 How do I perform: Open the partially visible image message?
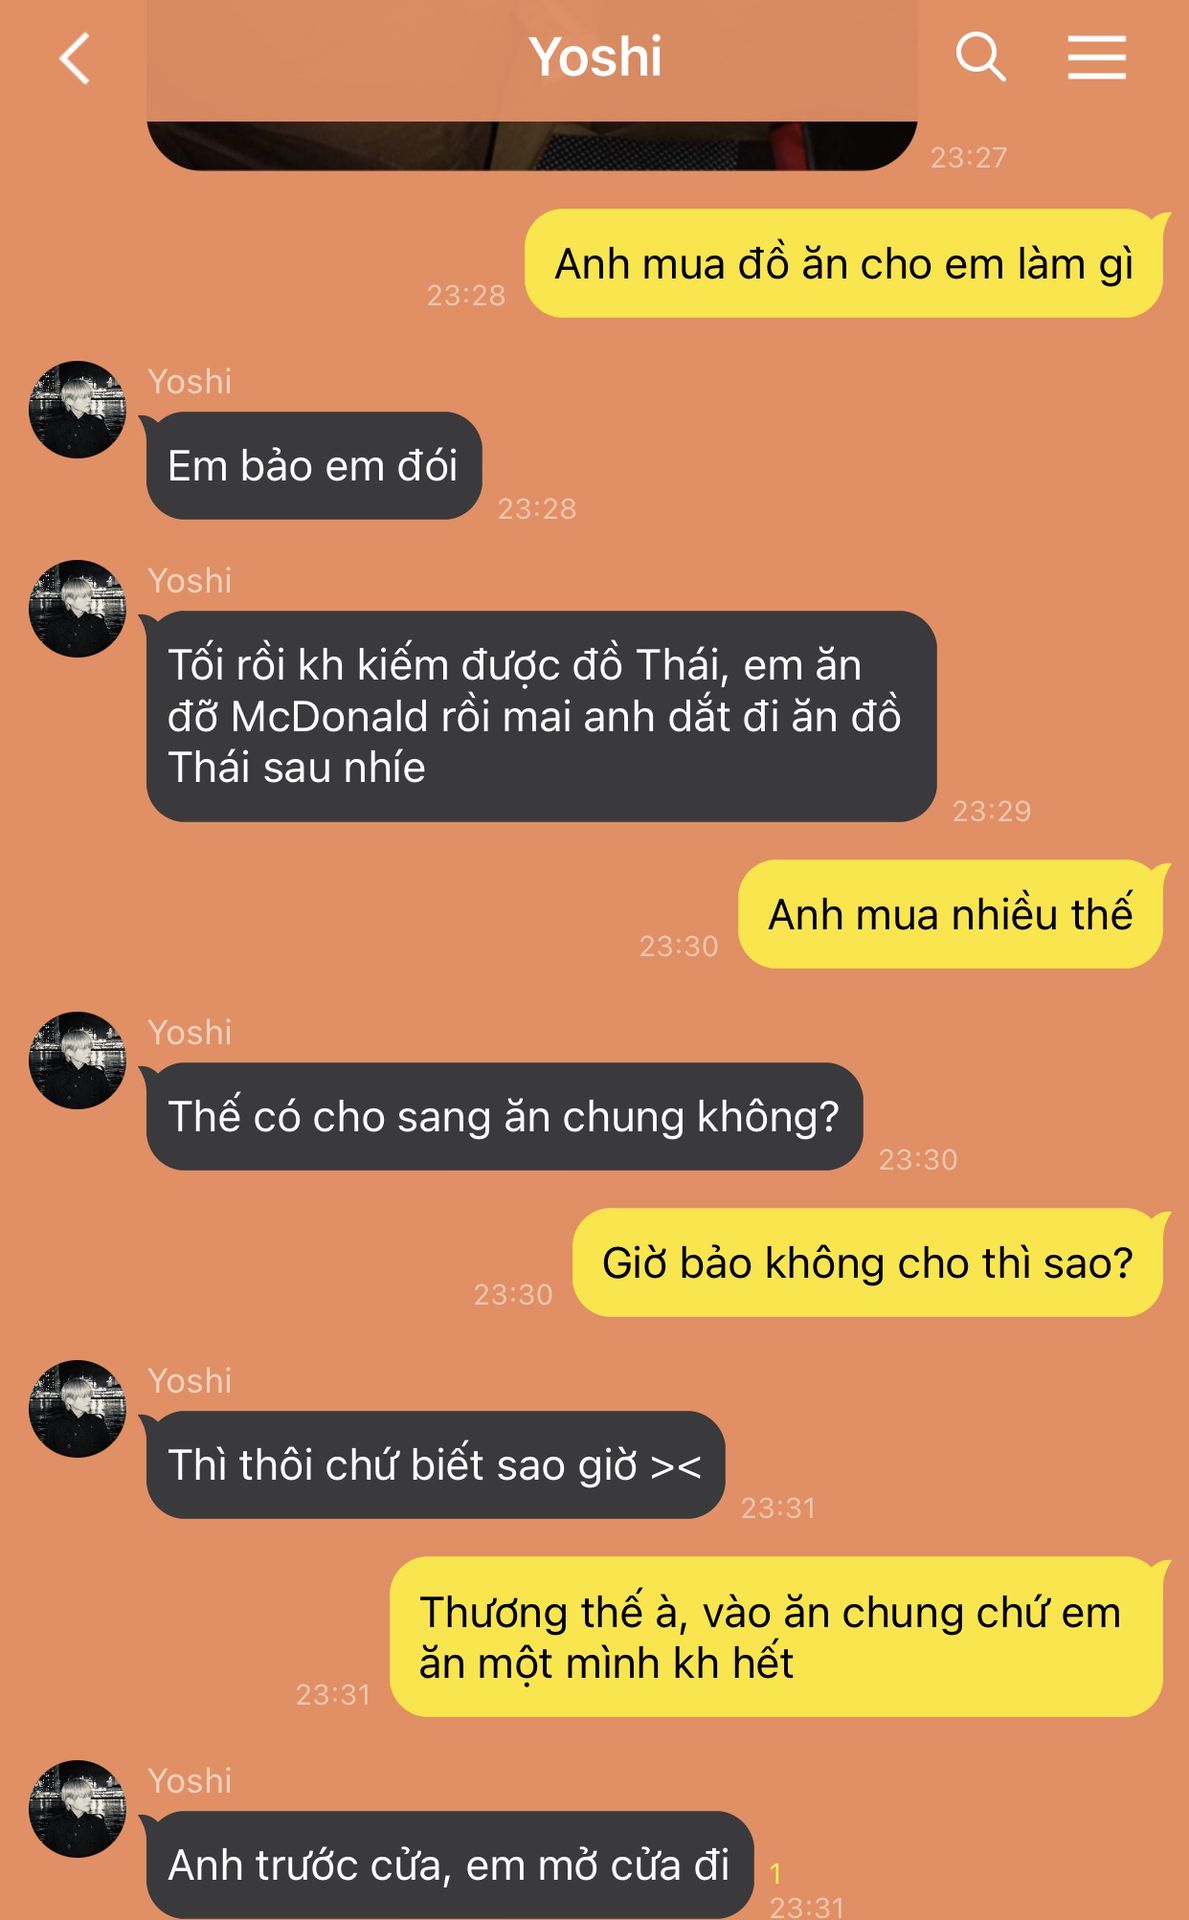(532, 143)
